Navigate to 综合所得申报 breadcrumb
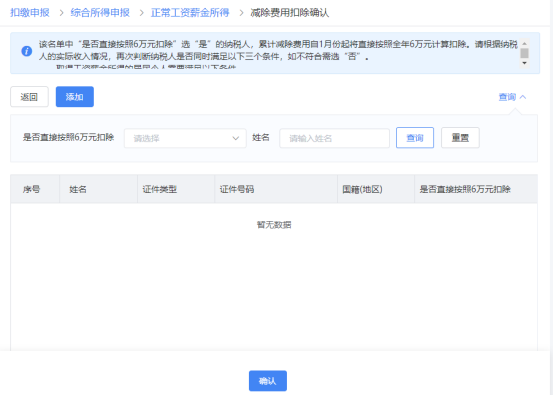Image resolution: width=553 pixels, height=396 pixels. pos(100,13)
